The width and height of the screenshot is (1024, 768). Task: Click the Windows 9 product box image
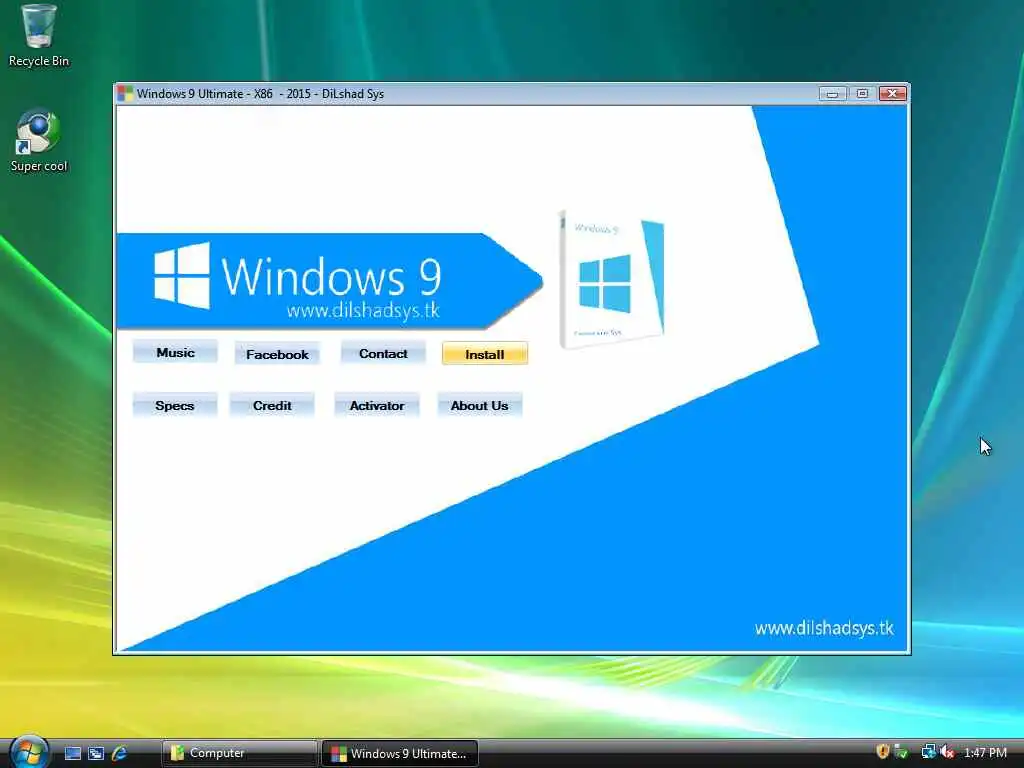coord(612,280)
